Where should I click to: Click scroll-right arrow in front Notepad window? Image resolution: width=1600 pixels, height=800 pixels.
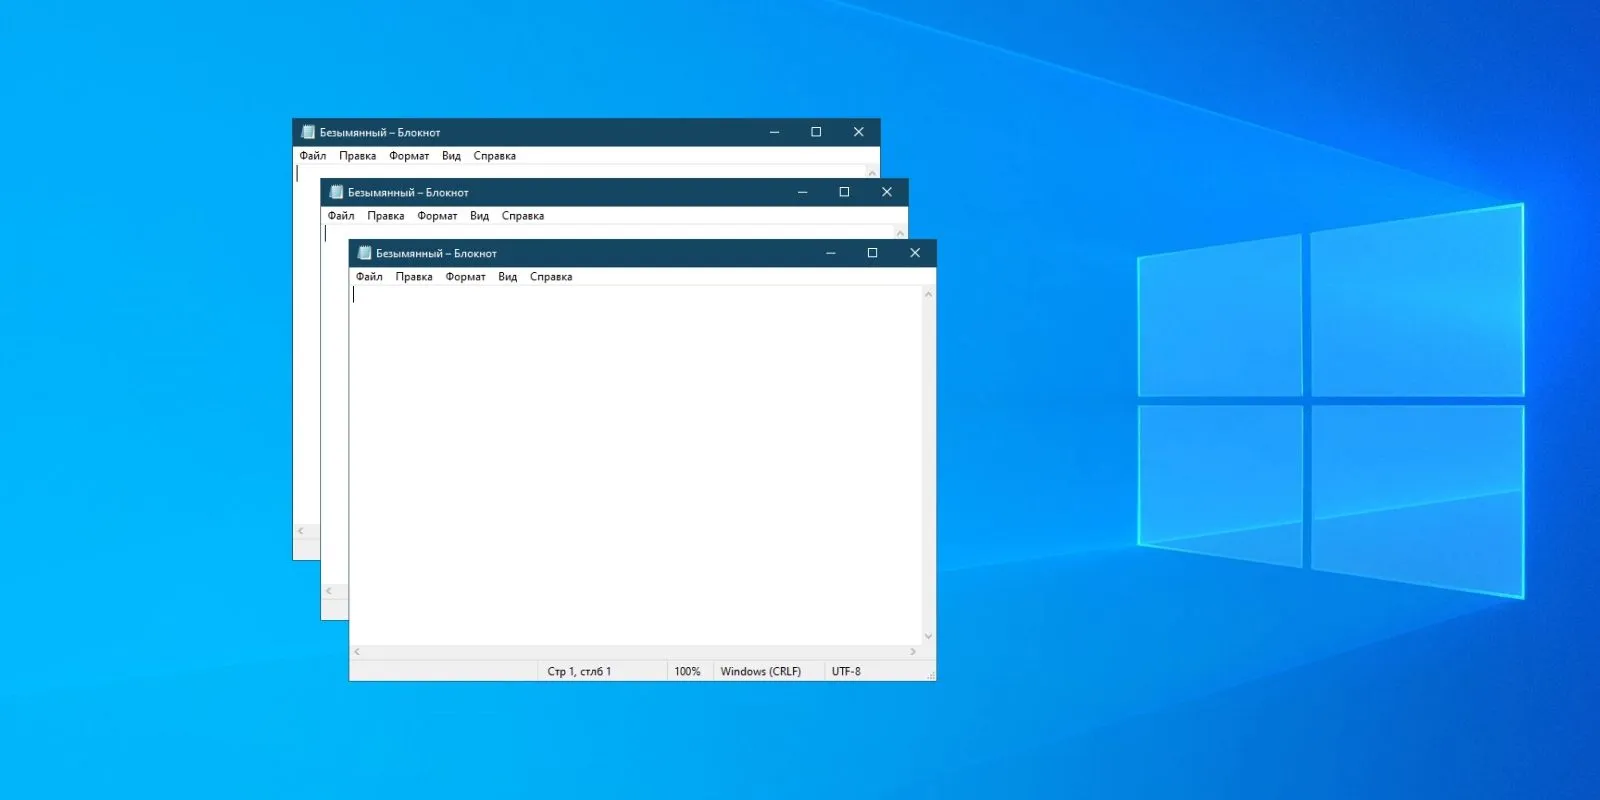pyautogui.click(x=913, y=652)
